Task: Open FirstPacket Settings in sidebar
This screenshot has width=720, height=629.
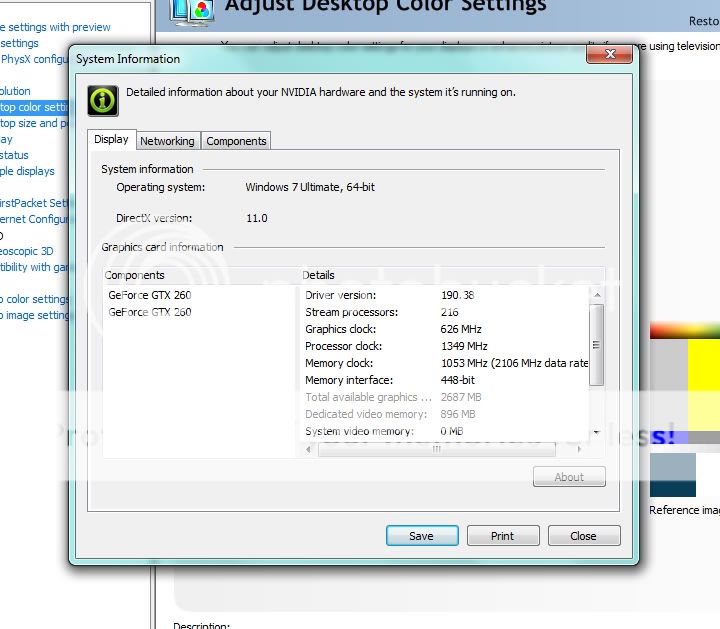Action: 34,203
